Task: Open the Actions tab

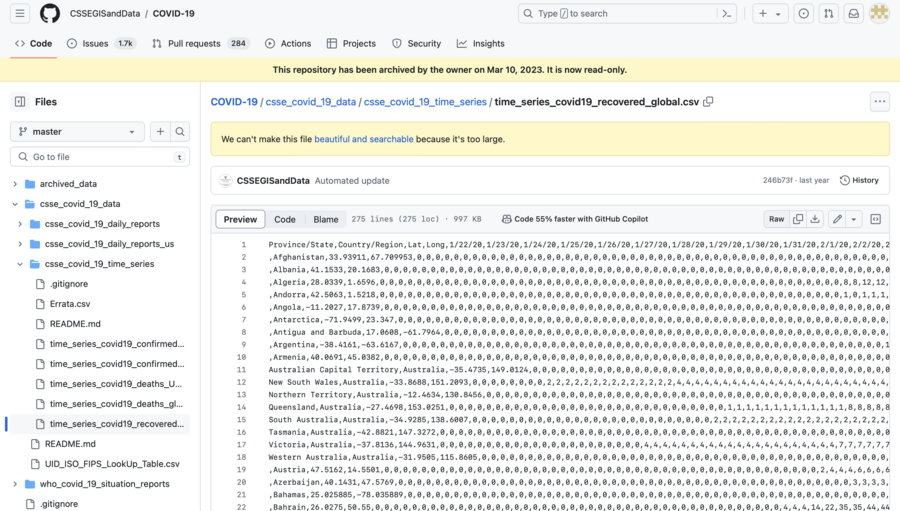Action: tap(288, 44)
